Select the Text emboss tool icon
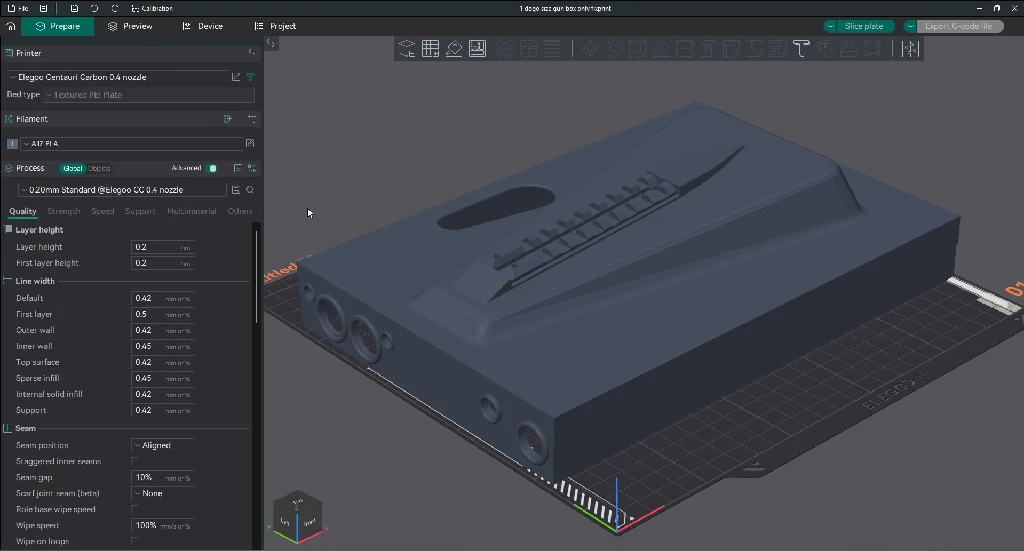Image resolution: width=1024 pixels, height=551 pixels. coord(800,48)
